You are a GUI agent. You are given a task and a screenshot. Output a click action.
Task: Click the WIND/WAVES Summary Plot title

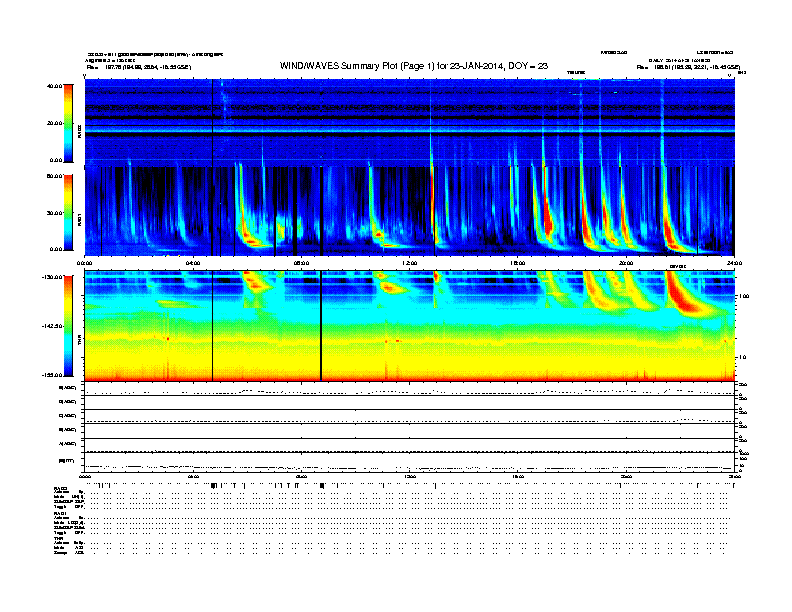(413, 66)
